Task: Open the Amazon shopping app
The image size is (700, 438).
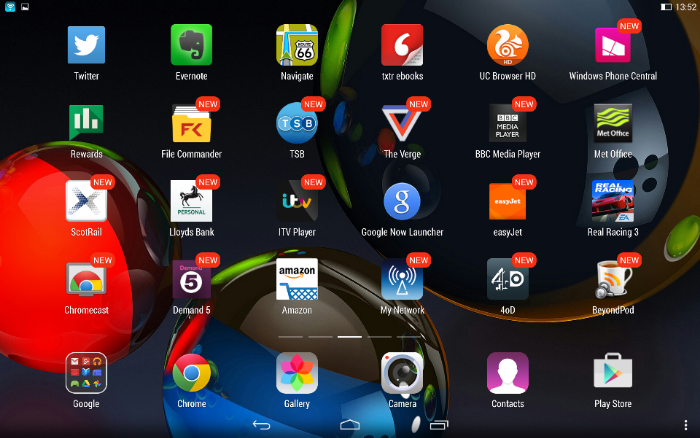Action: click(297, 279)
